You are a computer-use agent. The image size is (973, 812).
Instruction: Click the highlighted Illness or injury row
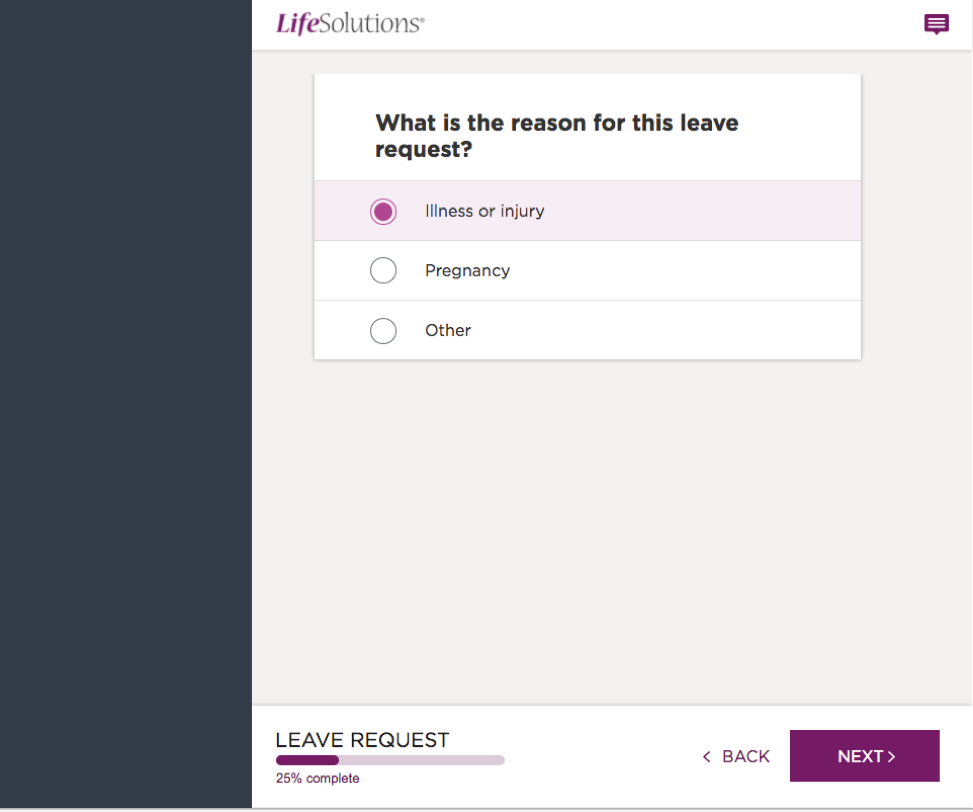(588, 211)
